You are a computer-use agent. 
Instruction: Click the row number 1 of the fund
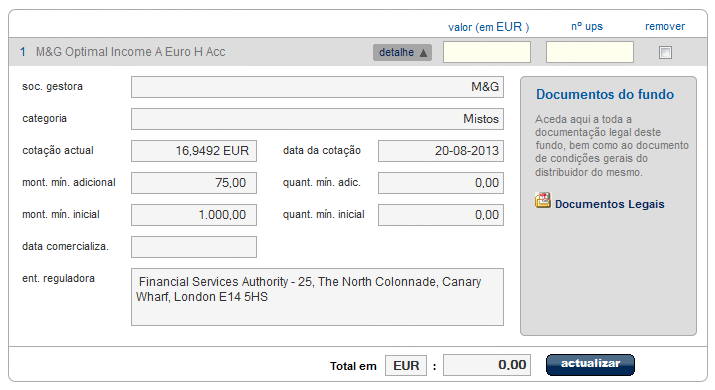pyautogui.click(x=23, y=52)
